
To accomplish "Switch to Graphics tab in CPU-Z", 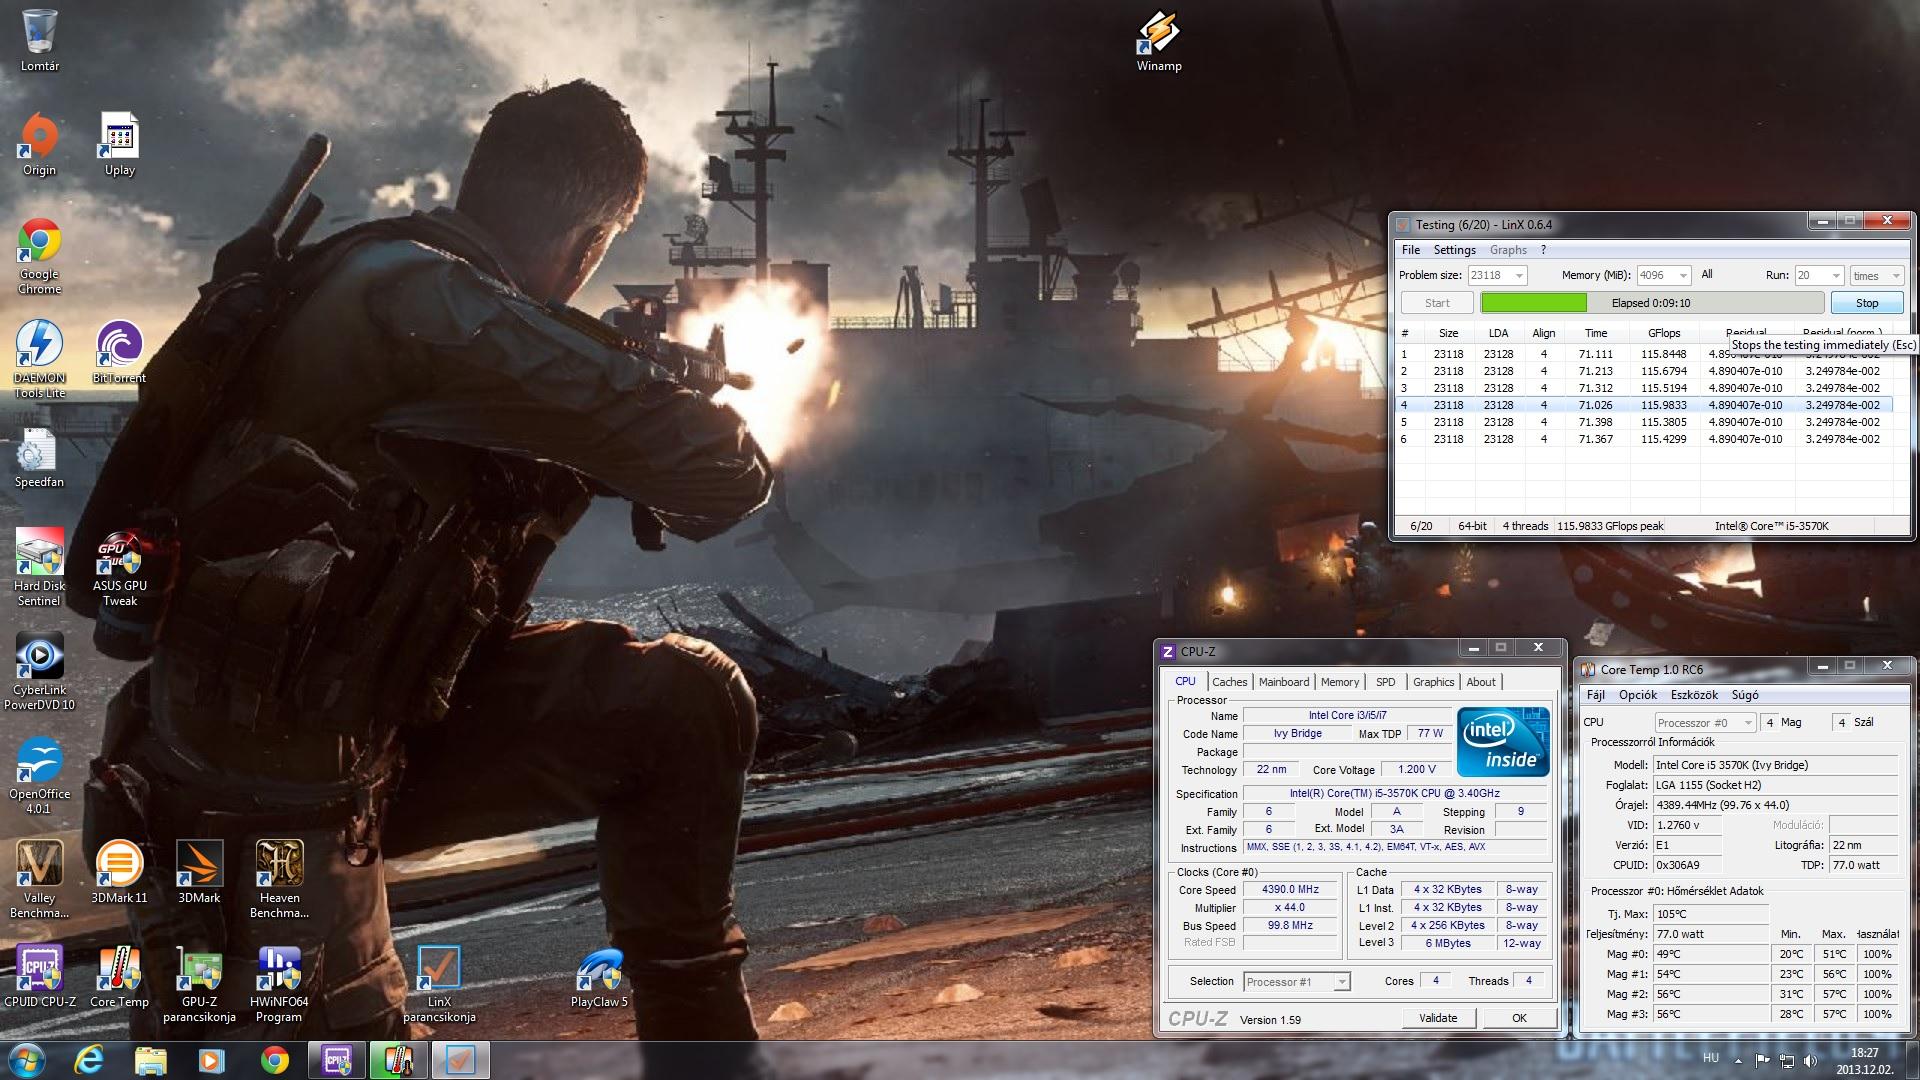I will 1433,682.
